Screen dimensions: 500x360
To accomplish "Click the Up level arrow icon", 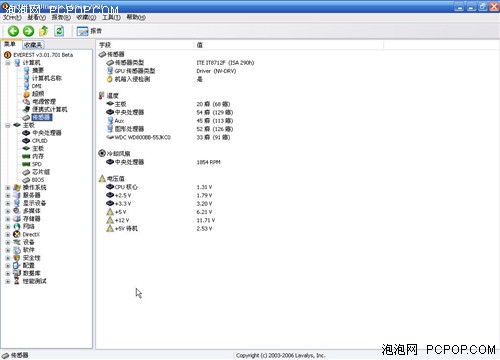I will [44, 31].
